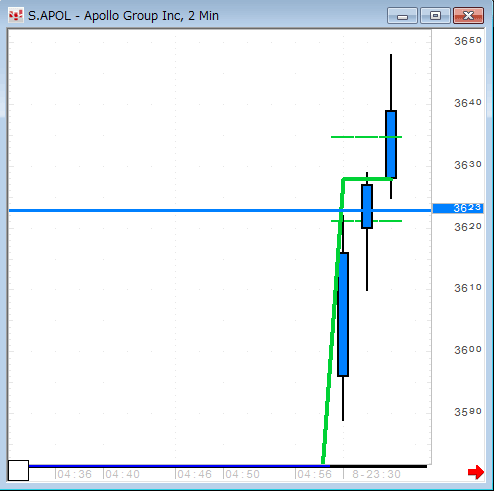Click the 3623 current price label
The width and height of the screenshot is (494, 491).
458,208
